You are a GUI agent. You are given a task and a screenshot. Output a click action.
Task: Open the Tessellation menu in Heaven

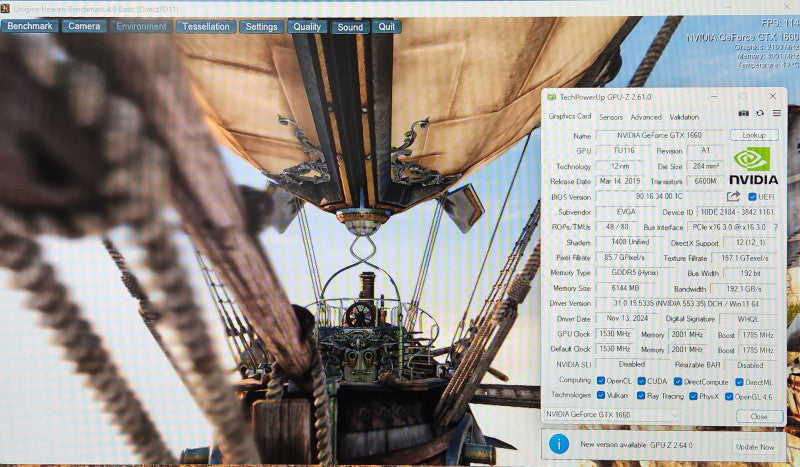[x=206, y=27]
